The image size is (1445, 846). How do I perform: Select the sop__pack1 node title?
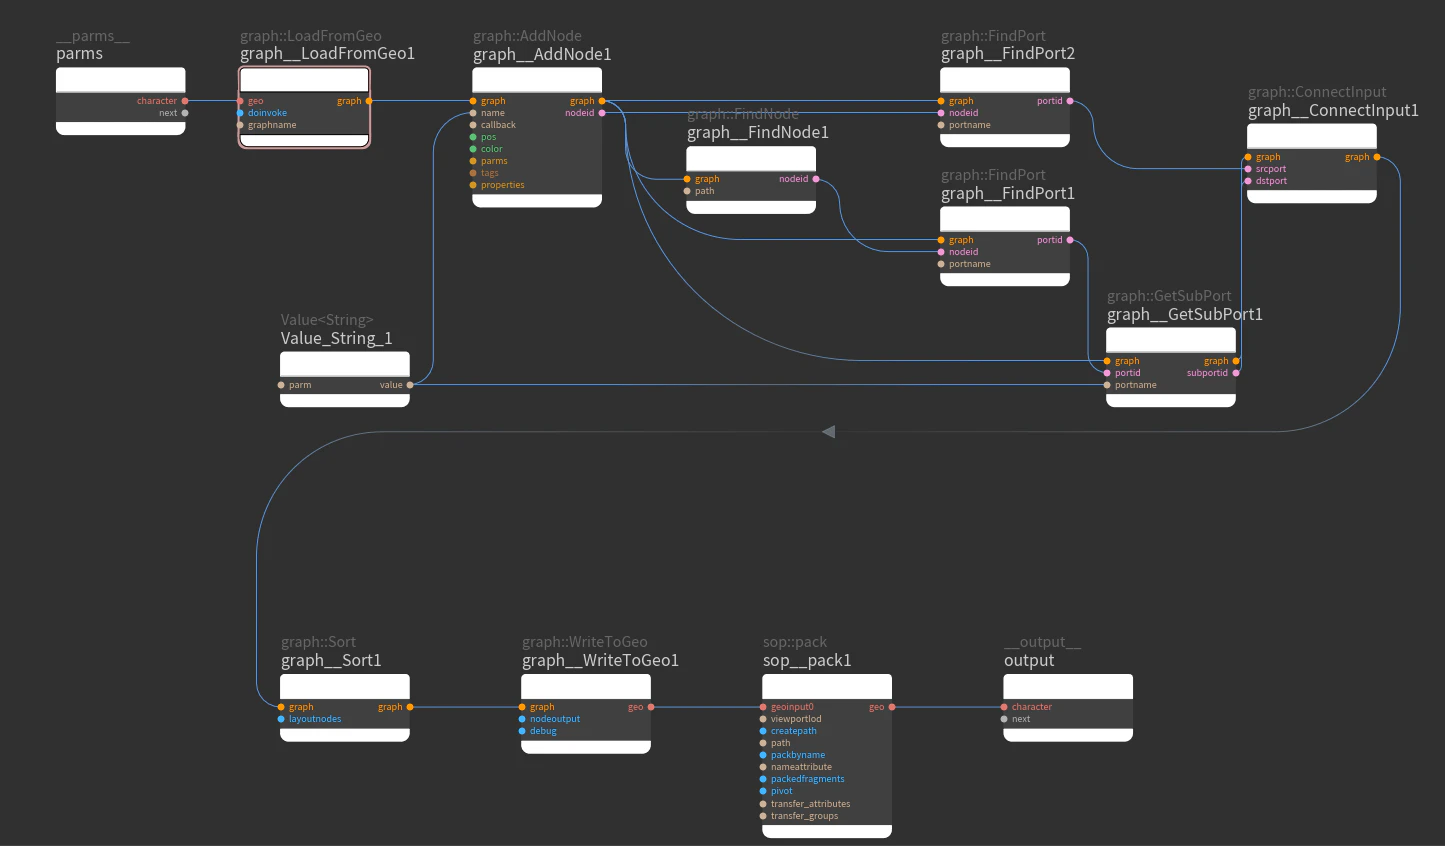[807, 660]
